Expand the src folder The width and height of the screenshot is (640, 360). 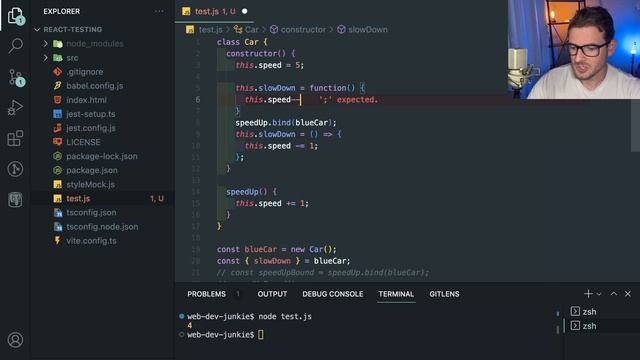pos(46,58)
